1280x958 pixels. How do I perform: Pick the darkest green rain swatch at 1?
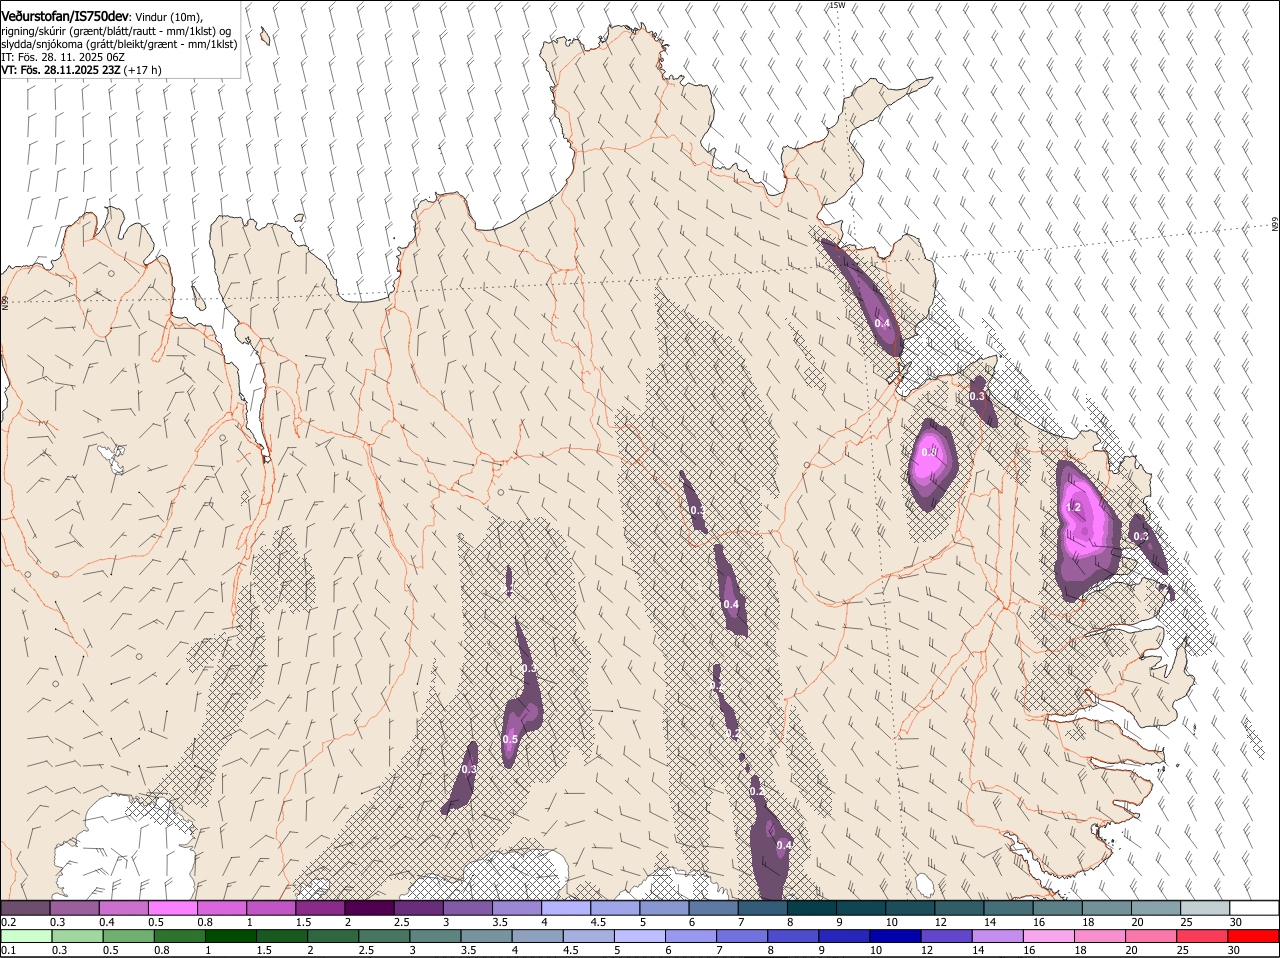click(230, 936)
